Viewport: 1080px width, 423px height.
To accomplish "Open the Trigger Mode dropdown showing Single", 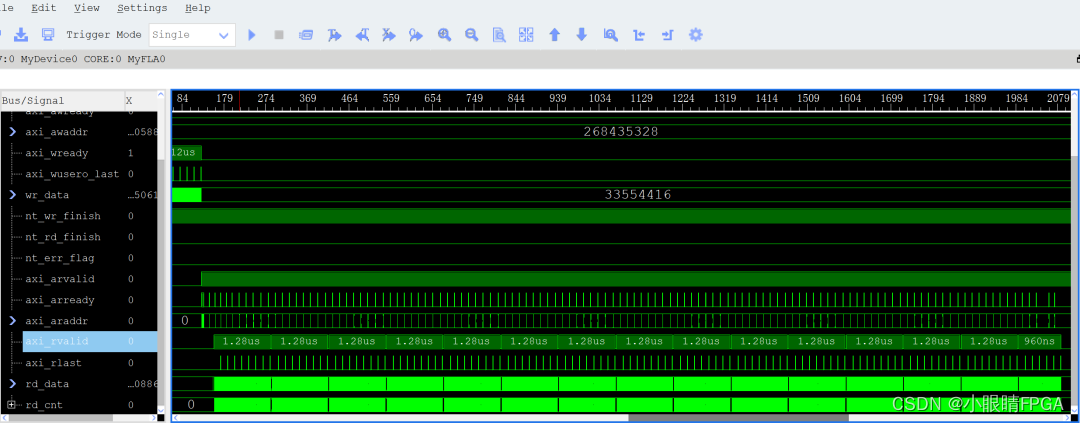I will pos(191,34).
